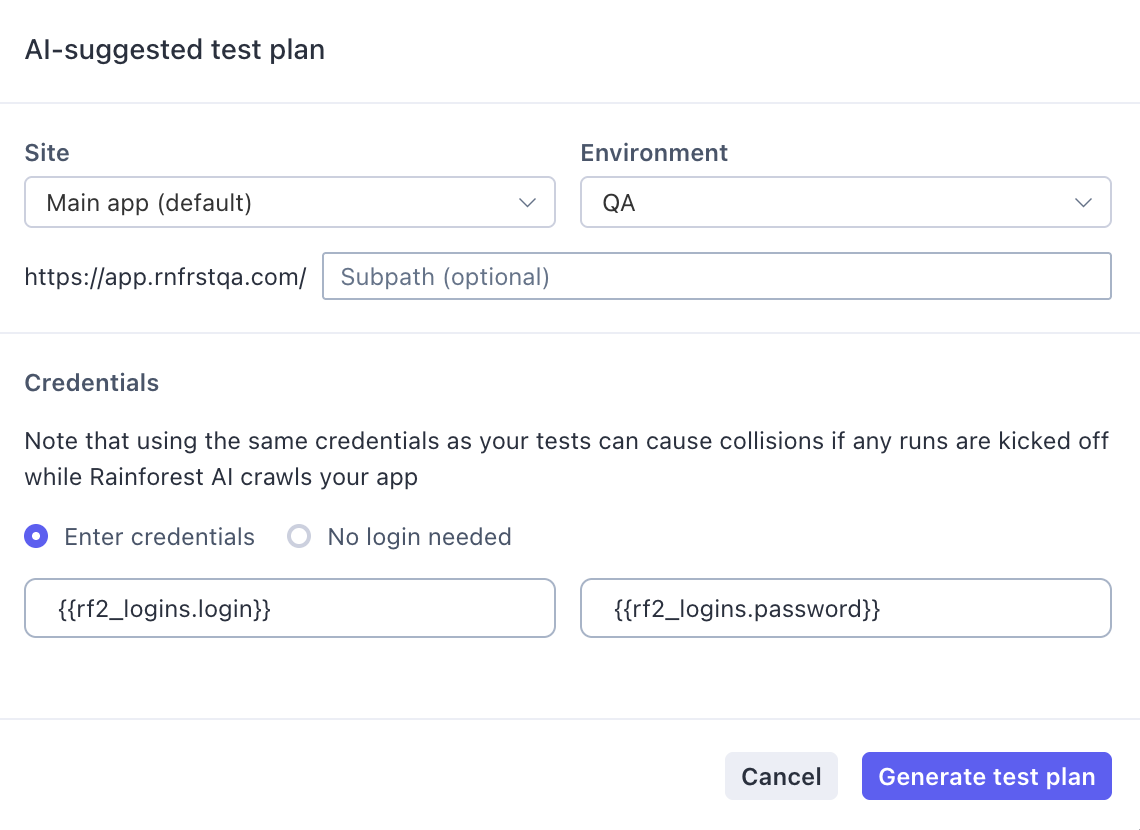Click the AI-suggested test plan dialog title
Image resolution: width=1140 pixels, height=830 pixels.
point(175,50)
